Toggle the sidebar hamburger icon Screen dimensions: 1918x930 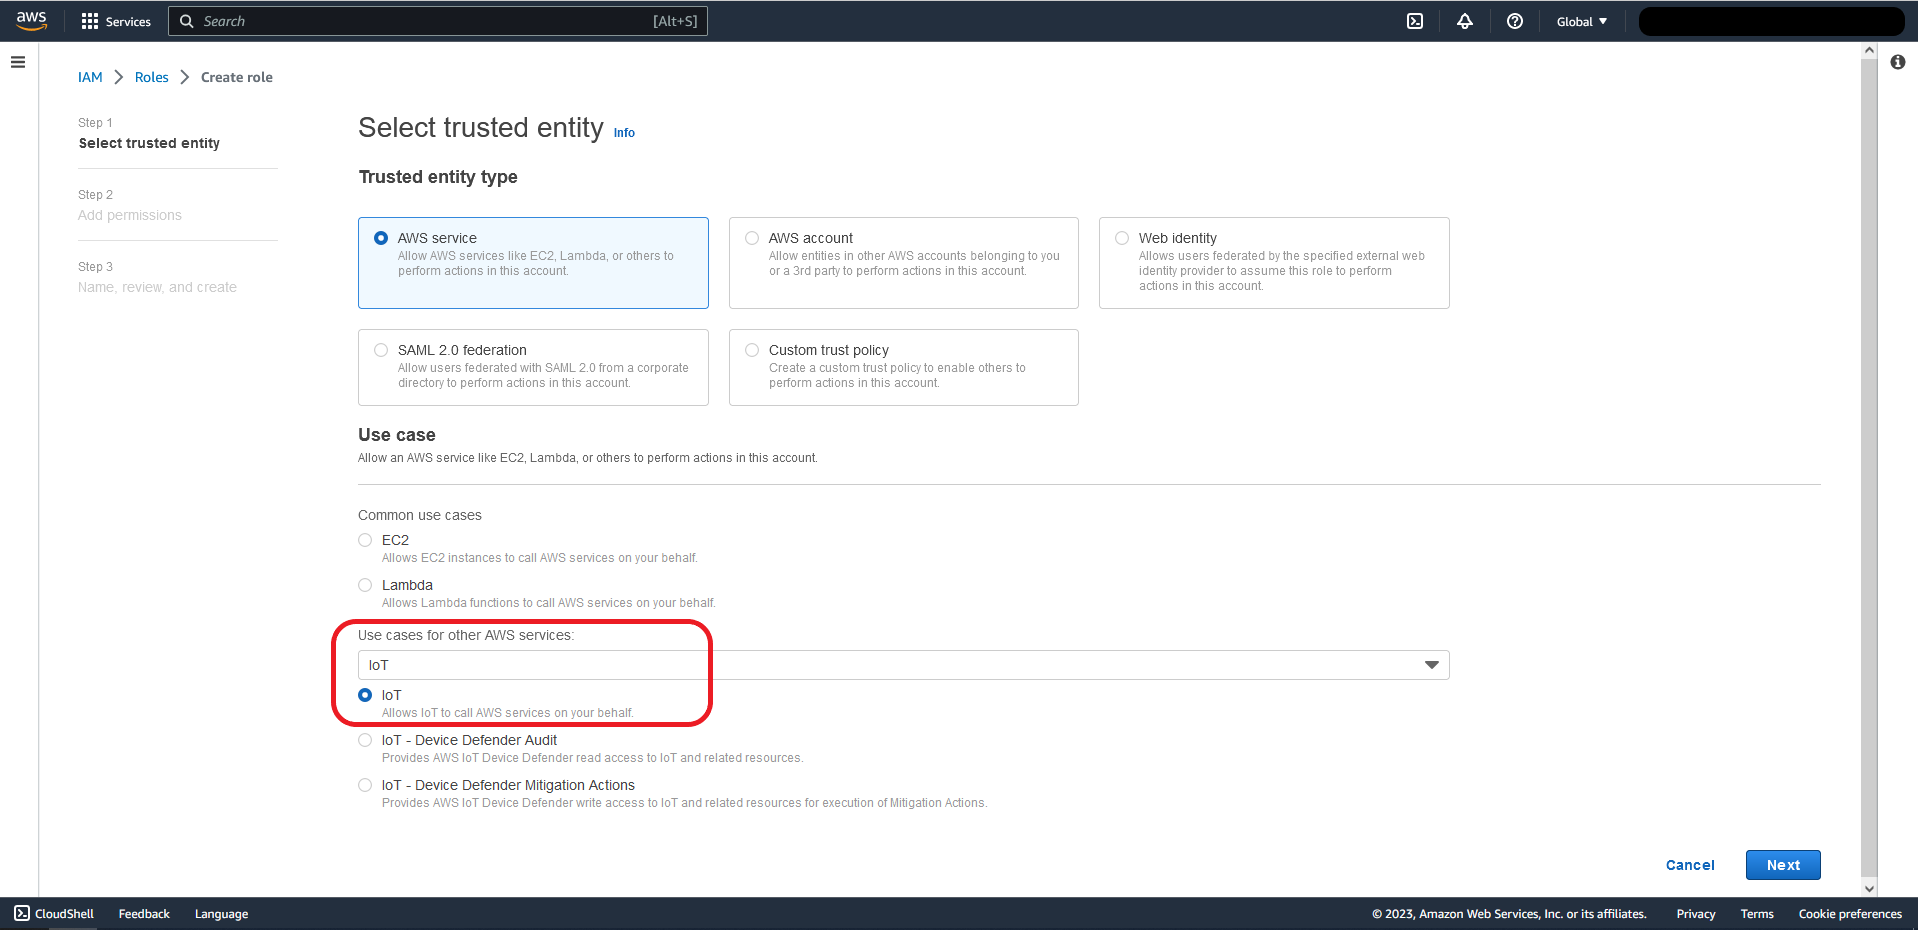pyautogui.click(x=18, y=62)
